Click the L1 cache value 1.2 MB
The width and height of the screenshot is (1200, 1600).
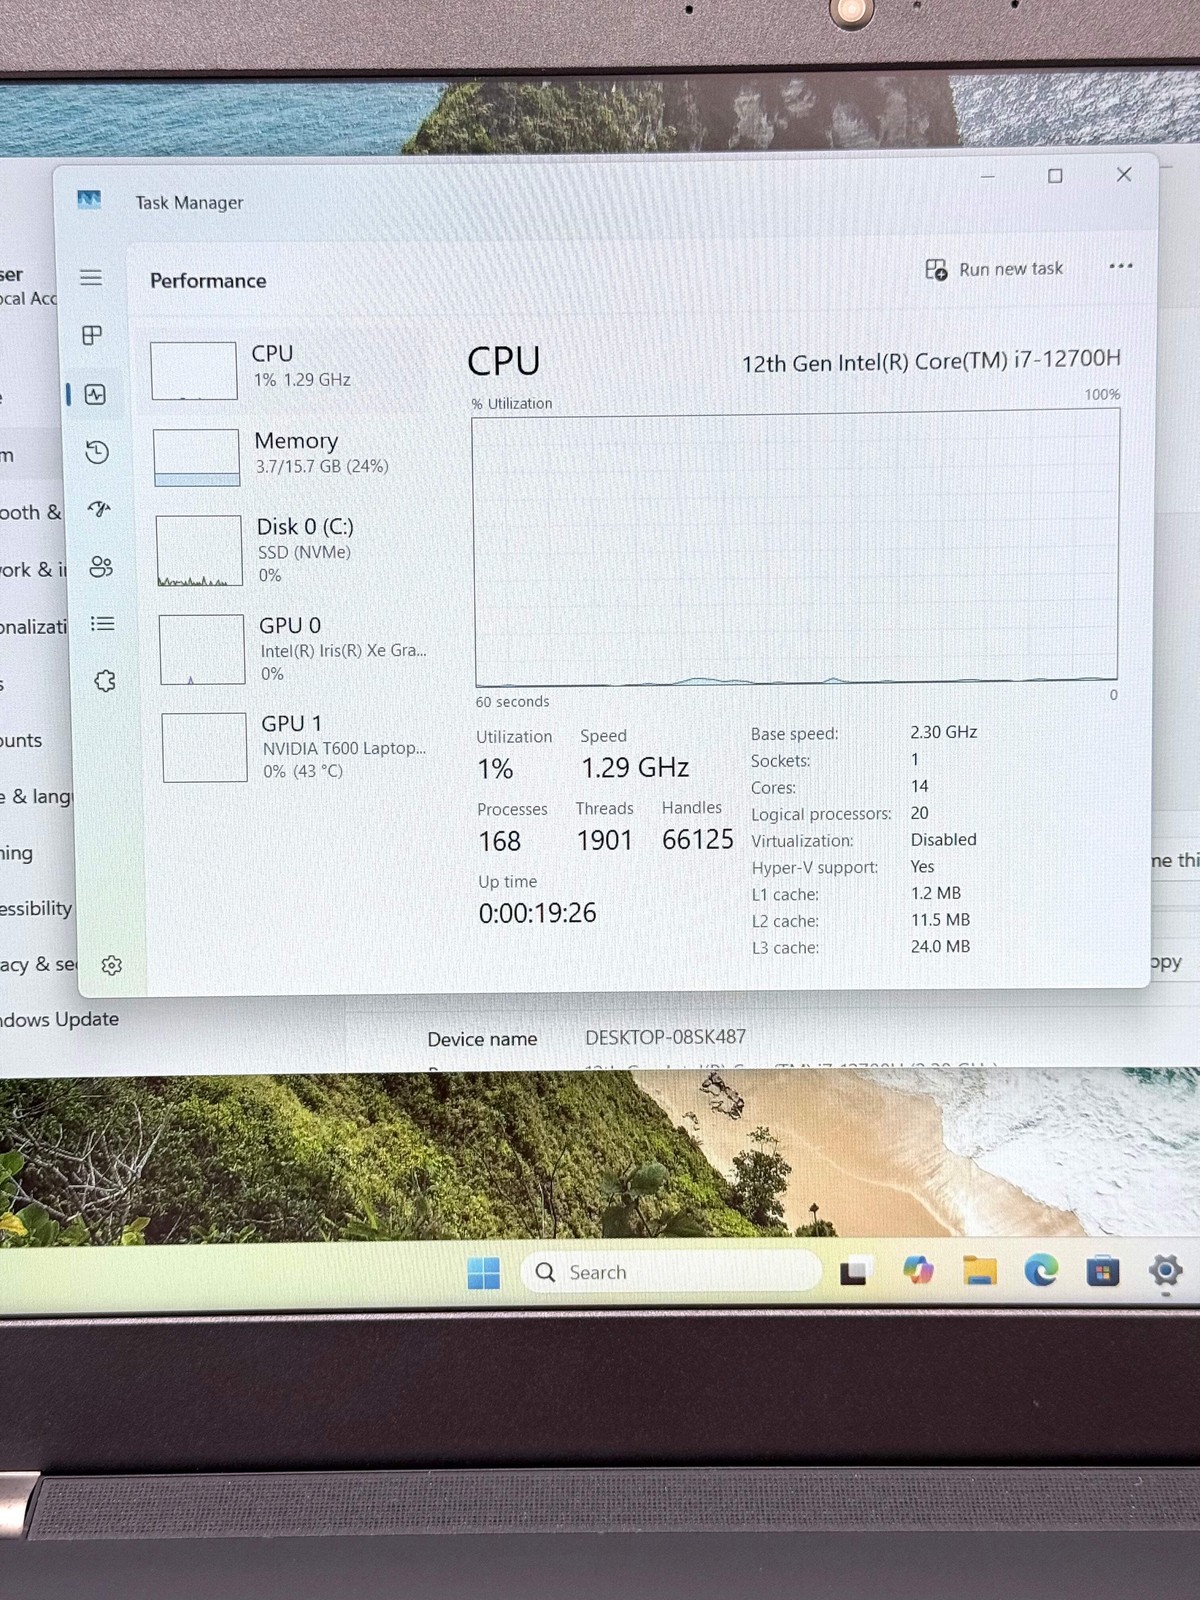pos(935,893)
